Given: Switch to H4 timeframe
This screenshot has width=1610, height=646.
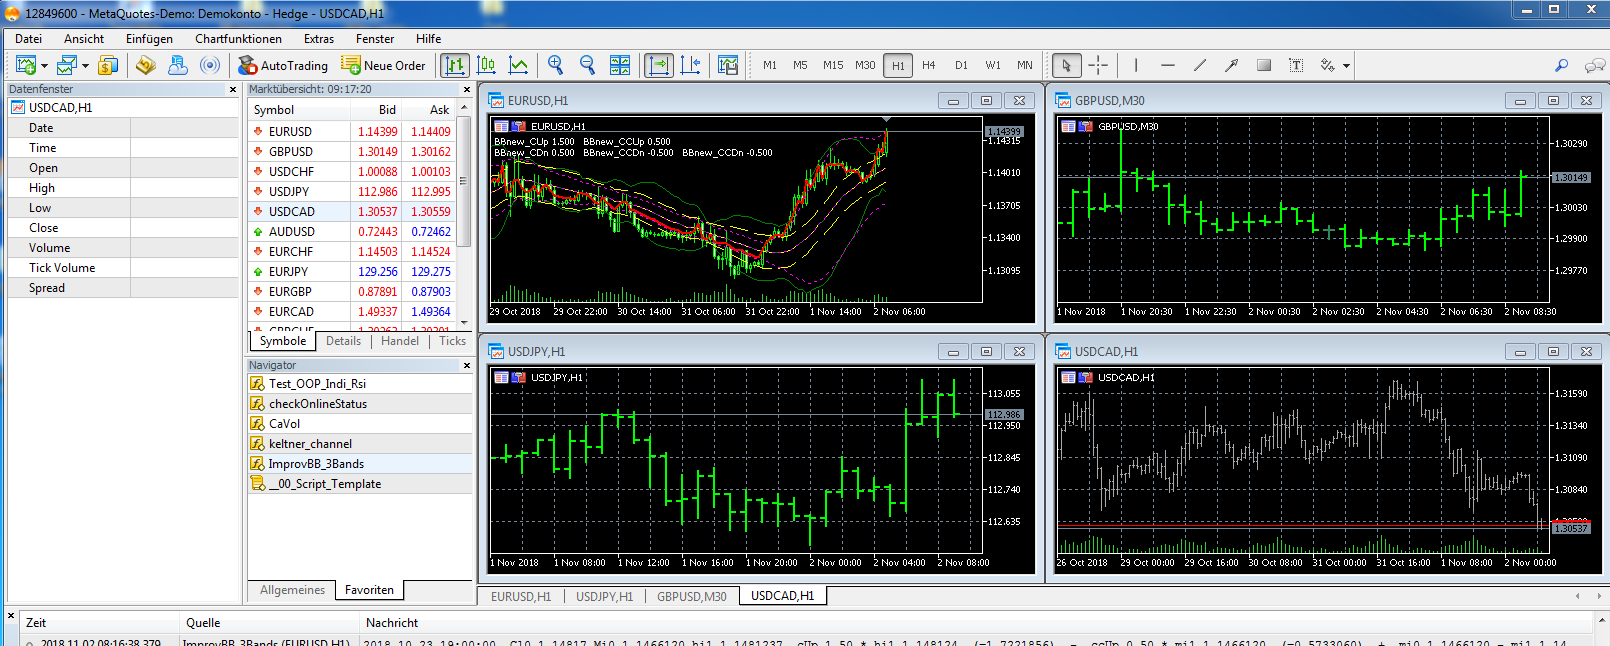Looking at the screenshot, I should (929, 65).
